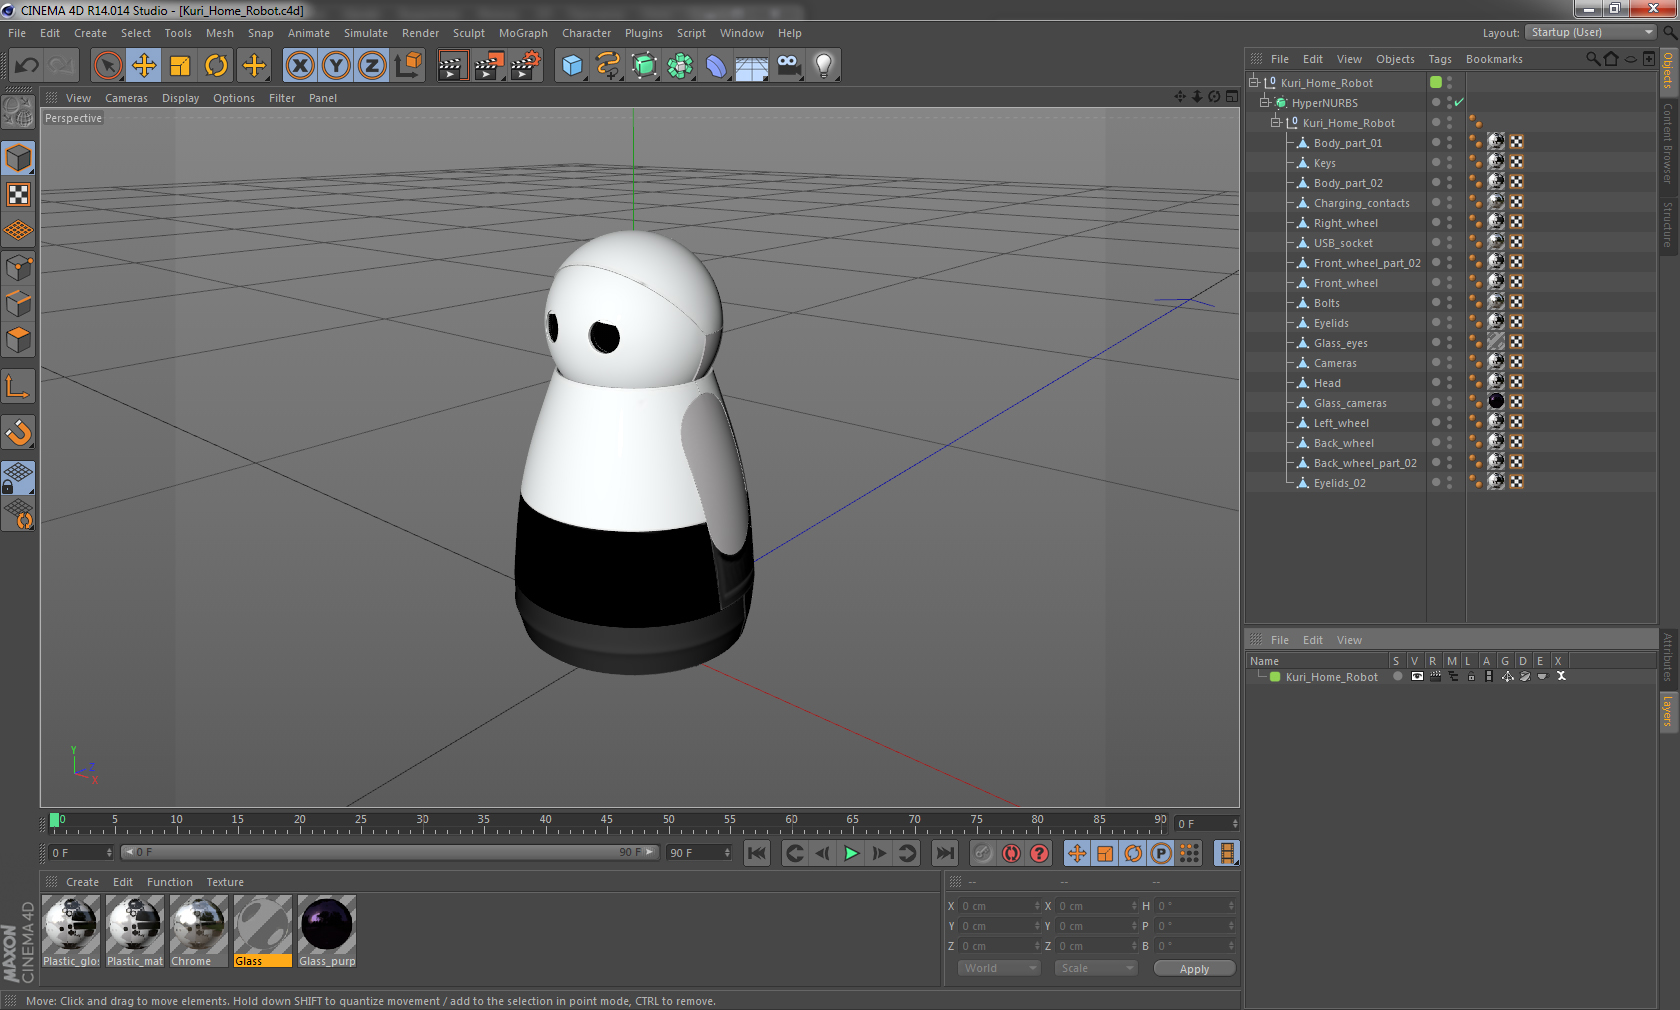This screenshot has height=1010, width=1680.
Task: Select the Plastic_mat material swatch
Action: [134, 931]
